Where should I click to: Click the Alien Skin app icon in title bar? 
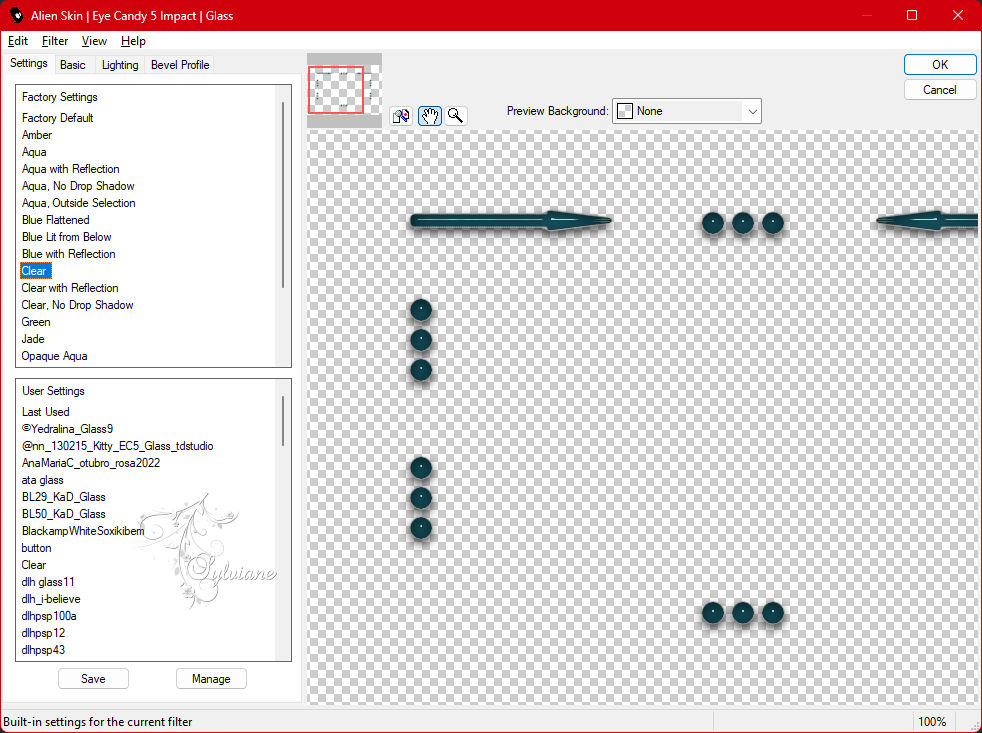point(16,15)
